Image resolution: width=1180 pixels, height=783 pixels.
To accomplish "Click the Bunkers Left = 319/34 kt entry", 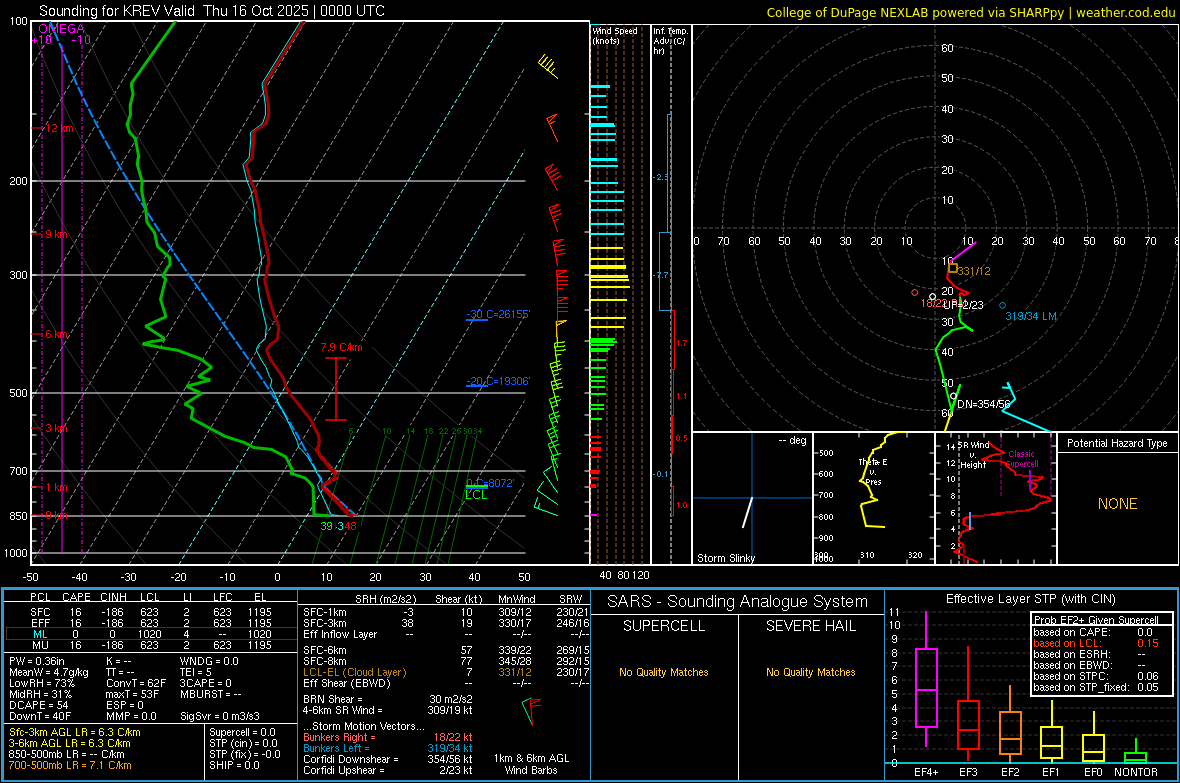I will (388, 748).
